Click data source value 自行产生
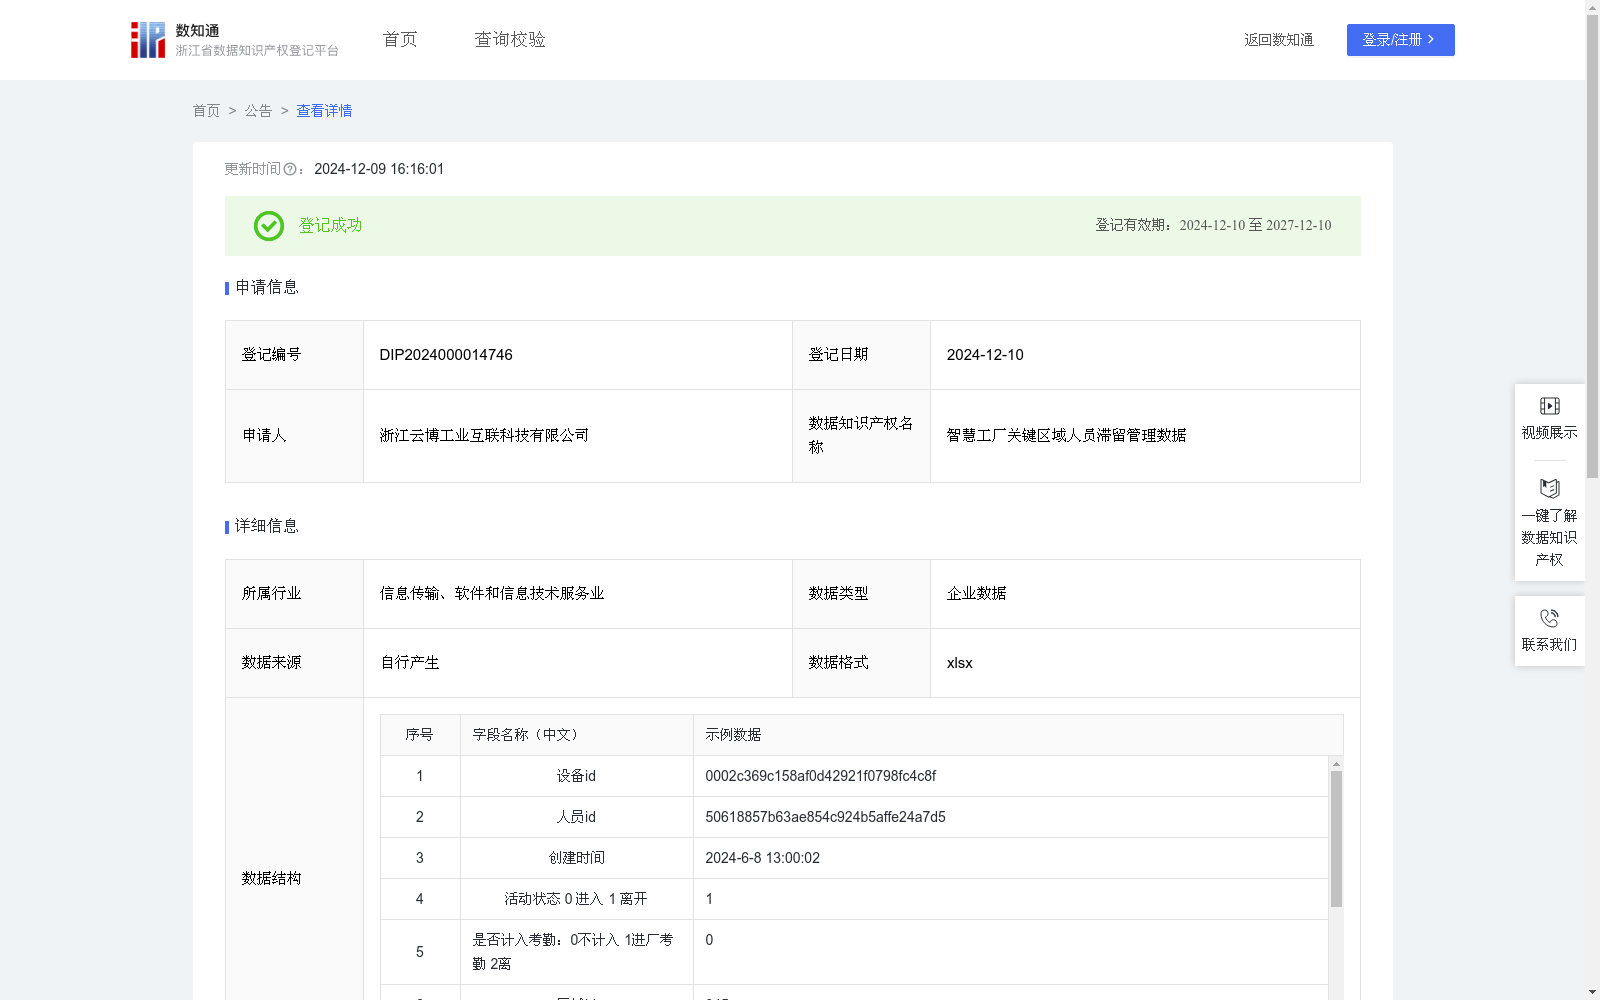This screenshot has height=1000, width=1600. [410, 662]
